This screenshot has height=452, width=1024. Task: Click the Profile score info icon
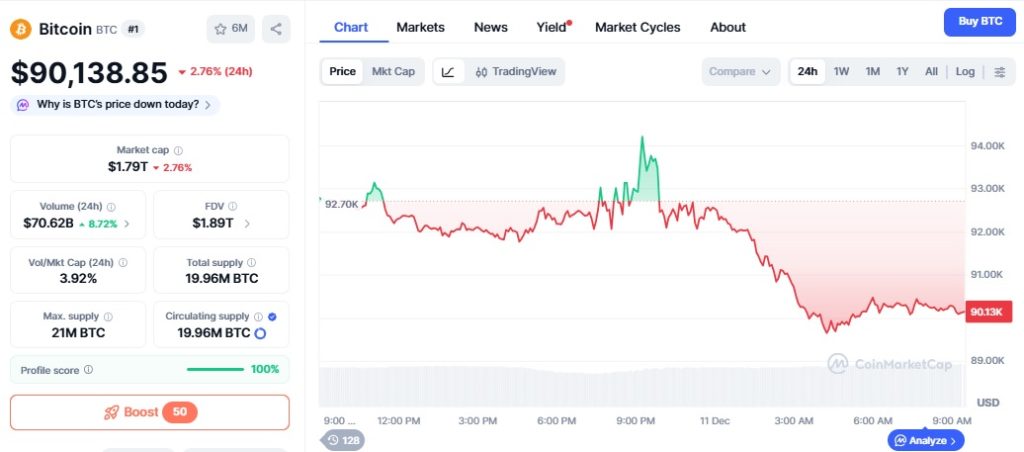pyautogui.click(x=88, y=370)
